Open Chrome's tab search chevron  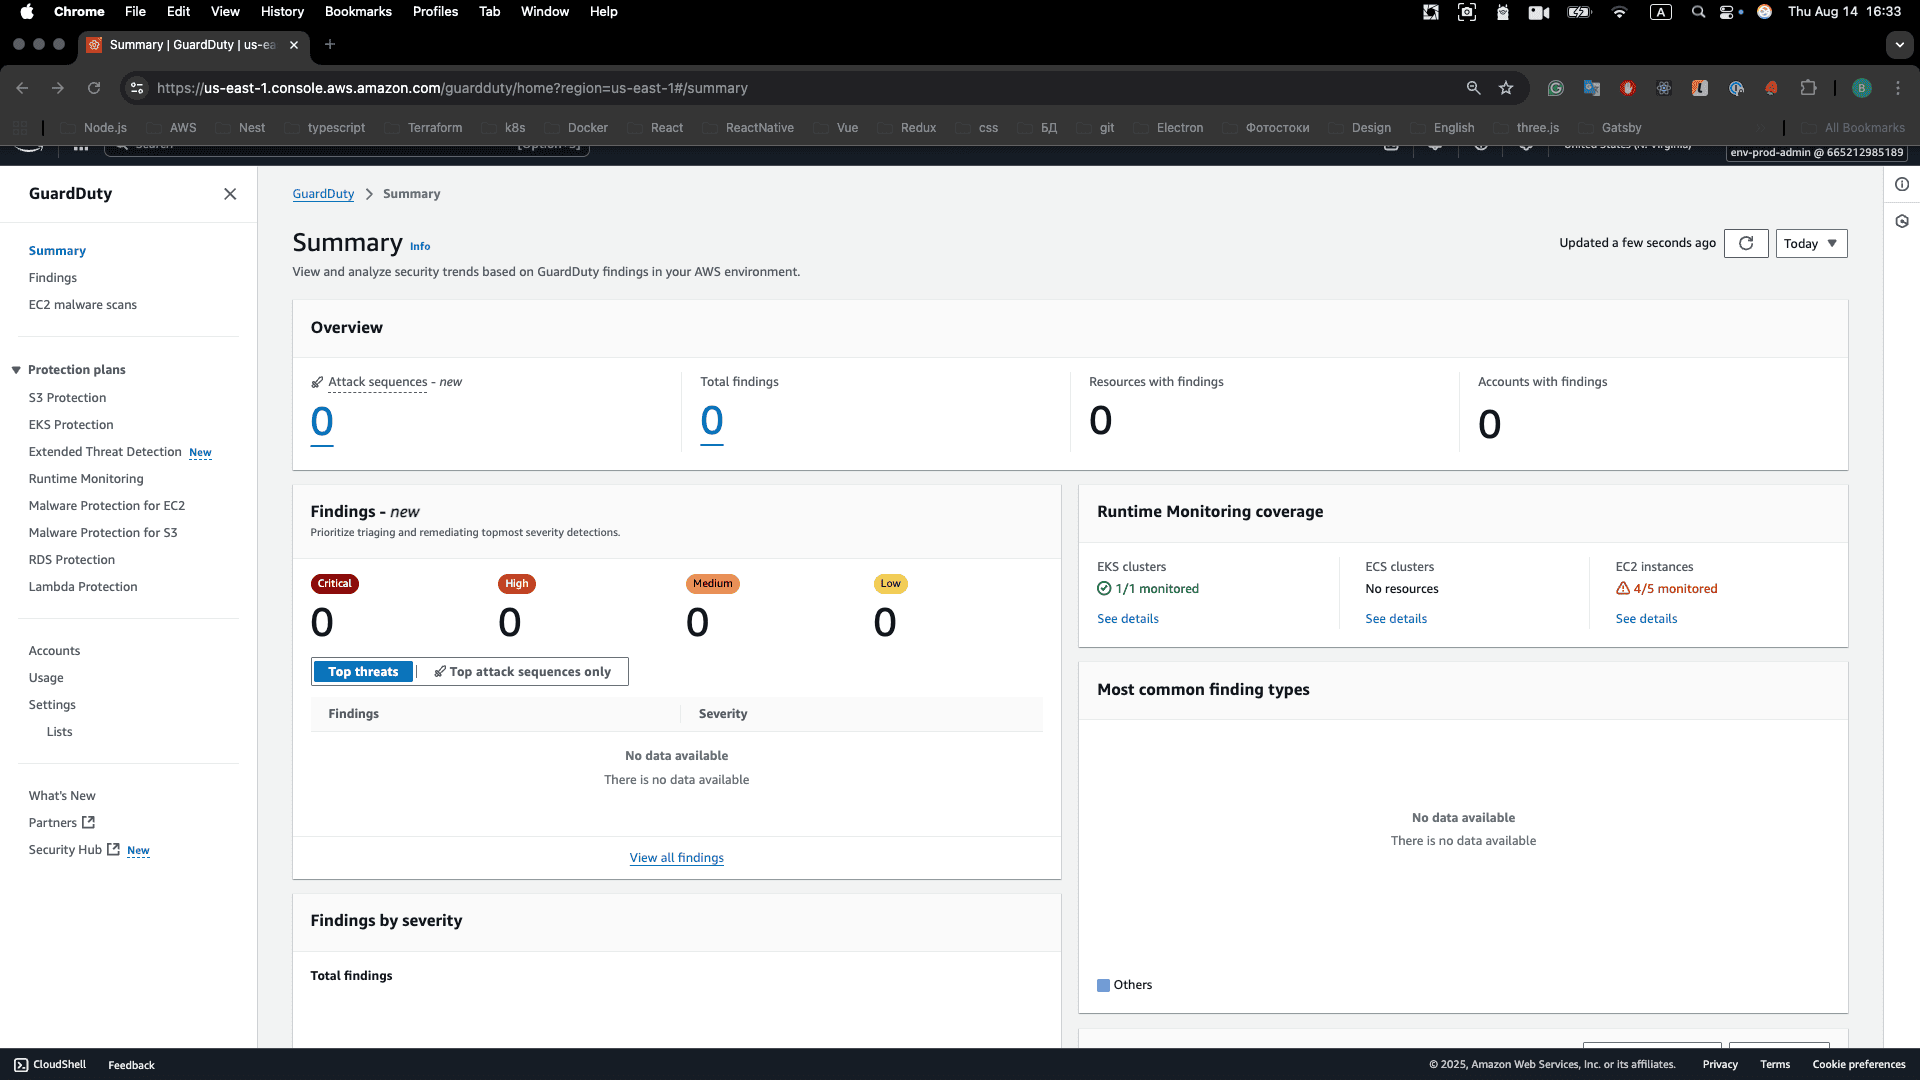coord(1899,45)
